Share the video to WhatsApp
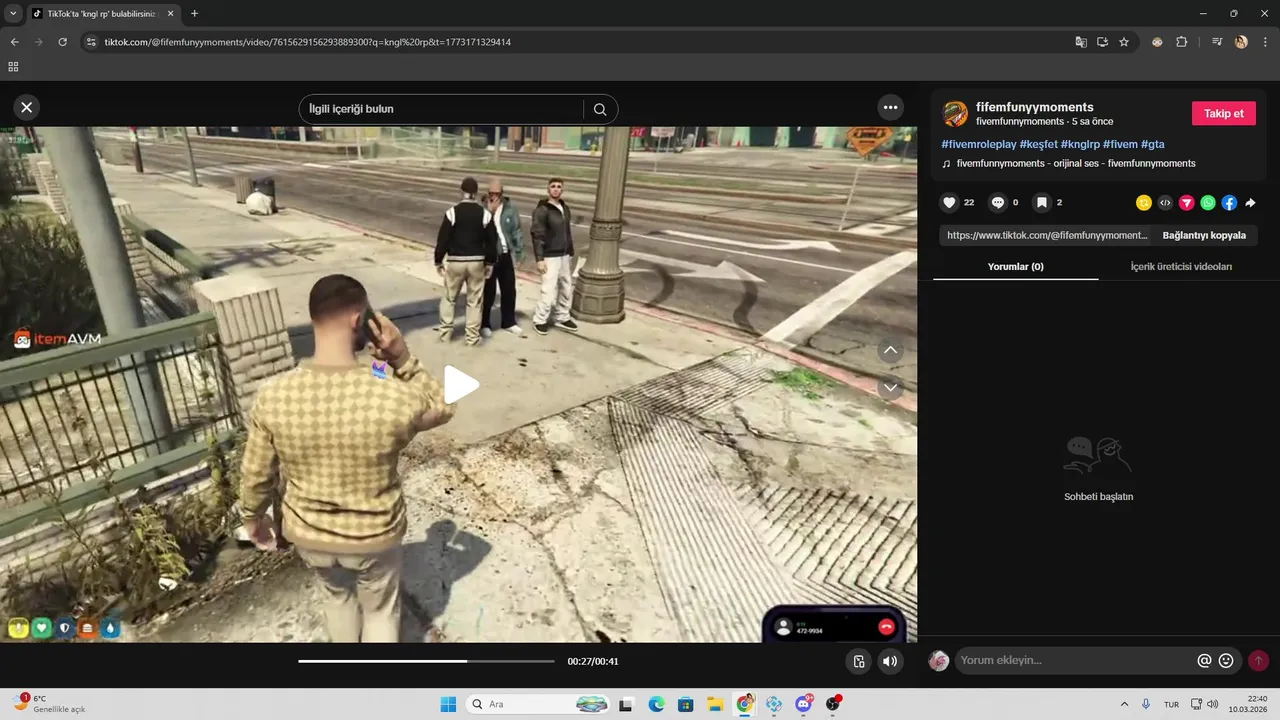Viewport: 1280px width, 720px height. click(x=1208, y=203)
